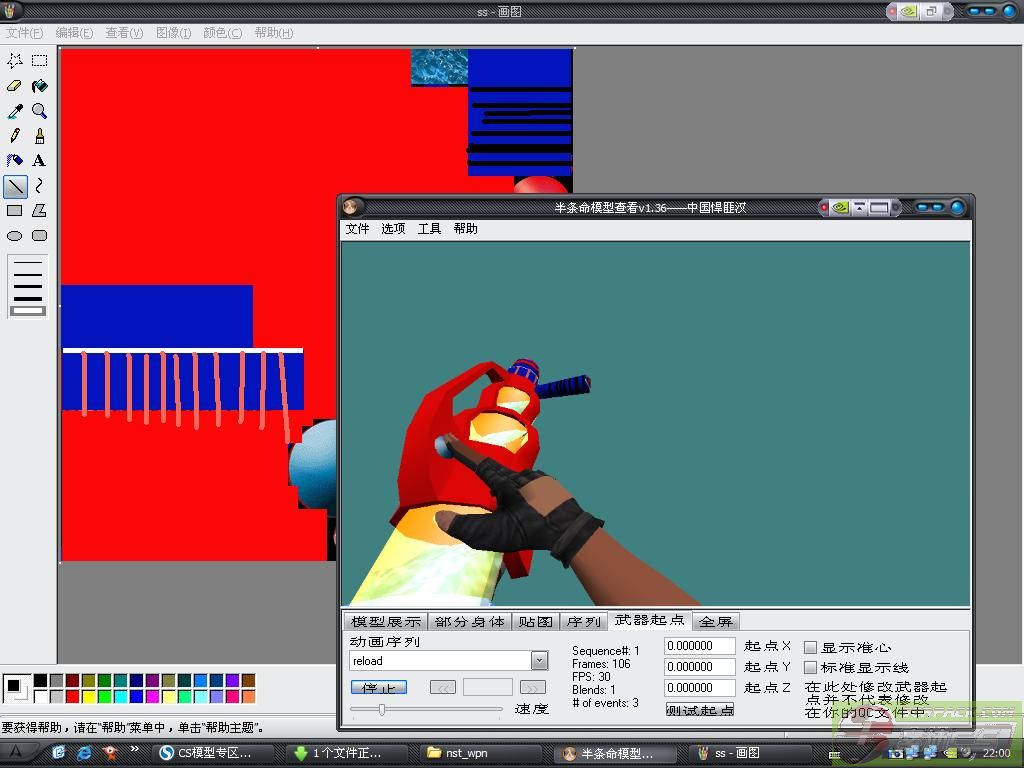The width and height of the screenshot is (1024, 768).
Task: Toggle the 标准显示线 checkbox
Action: pos(811,667)
